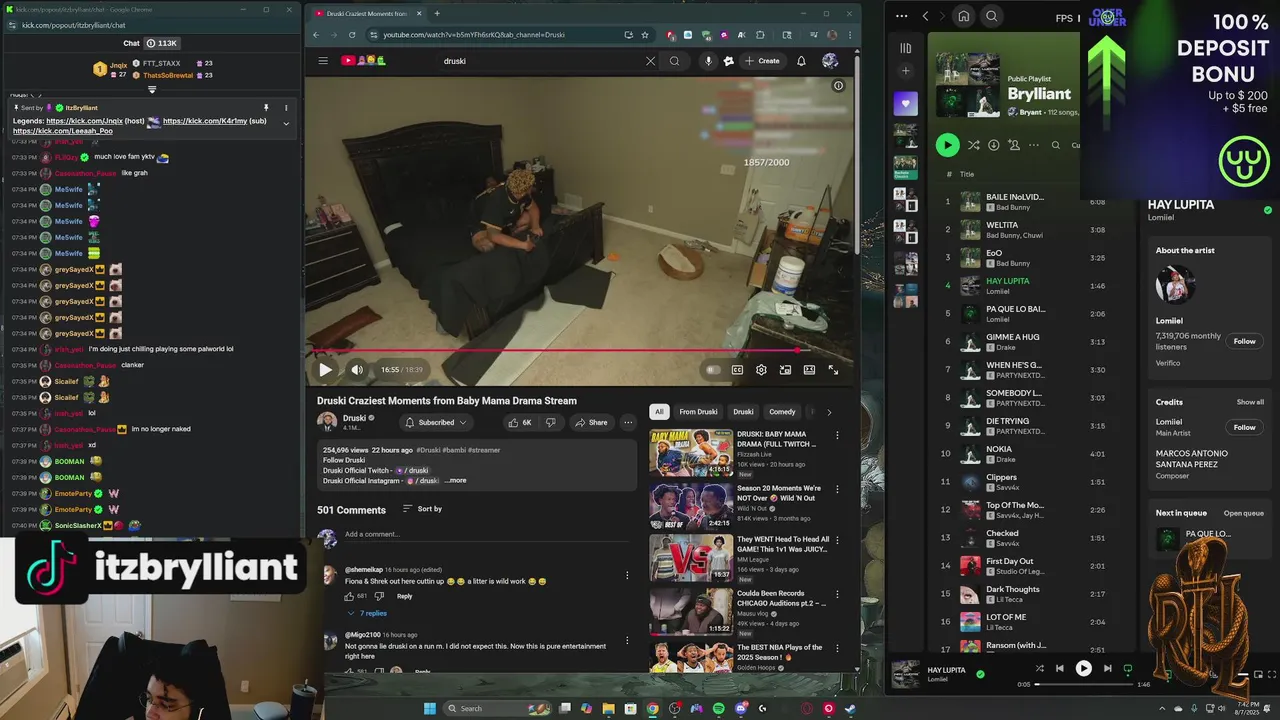
Task: Open YouTube notifications bell
Action: pos(801,61)
